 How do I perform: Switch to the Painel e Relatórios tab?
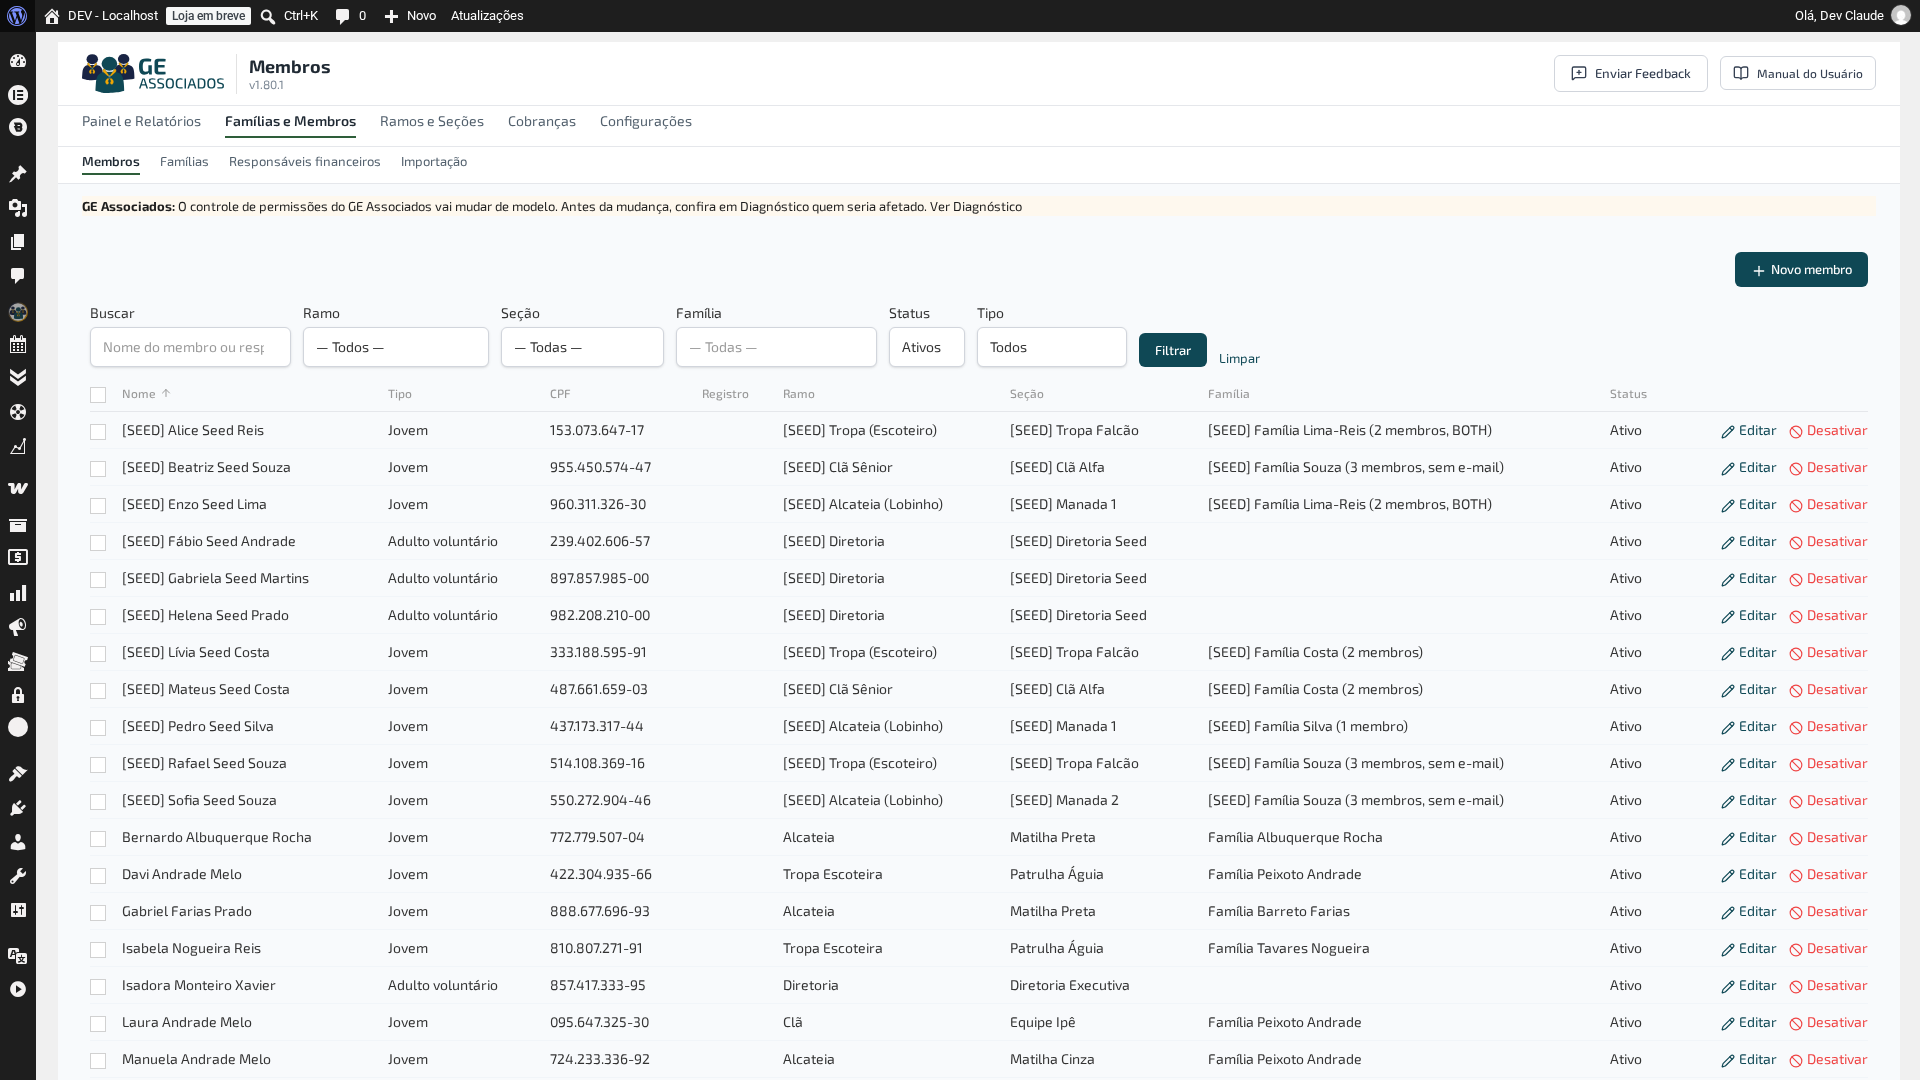[x=141, y=121]
